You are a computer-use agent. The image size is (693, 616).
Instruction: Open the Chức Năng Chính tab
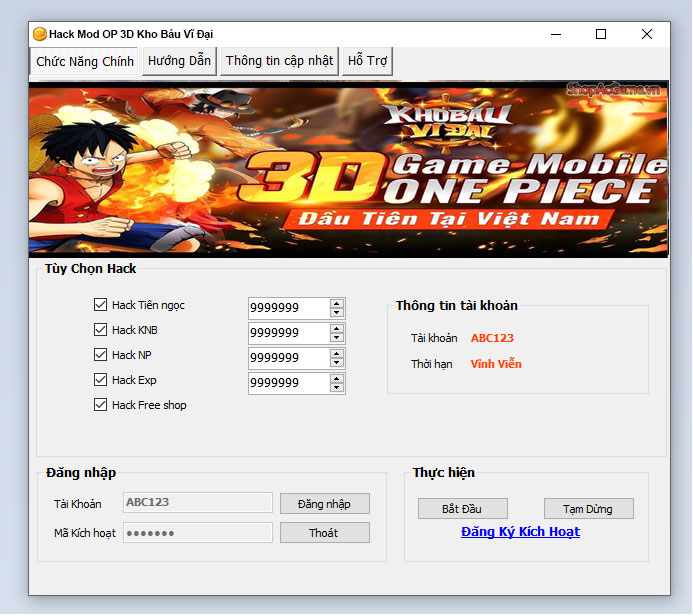(x=84, y=61)
